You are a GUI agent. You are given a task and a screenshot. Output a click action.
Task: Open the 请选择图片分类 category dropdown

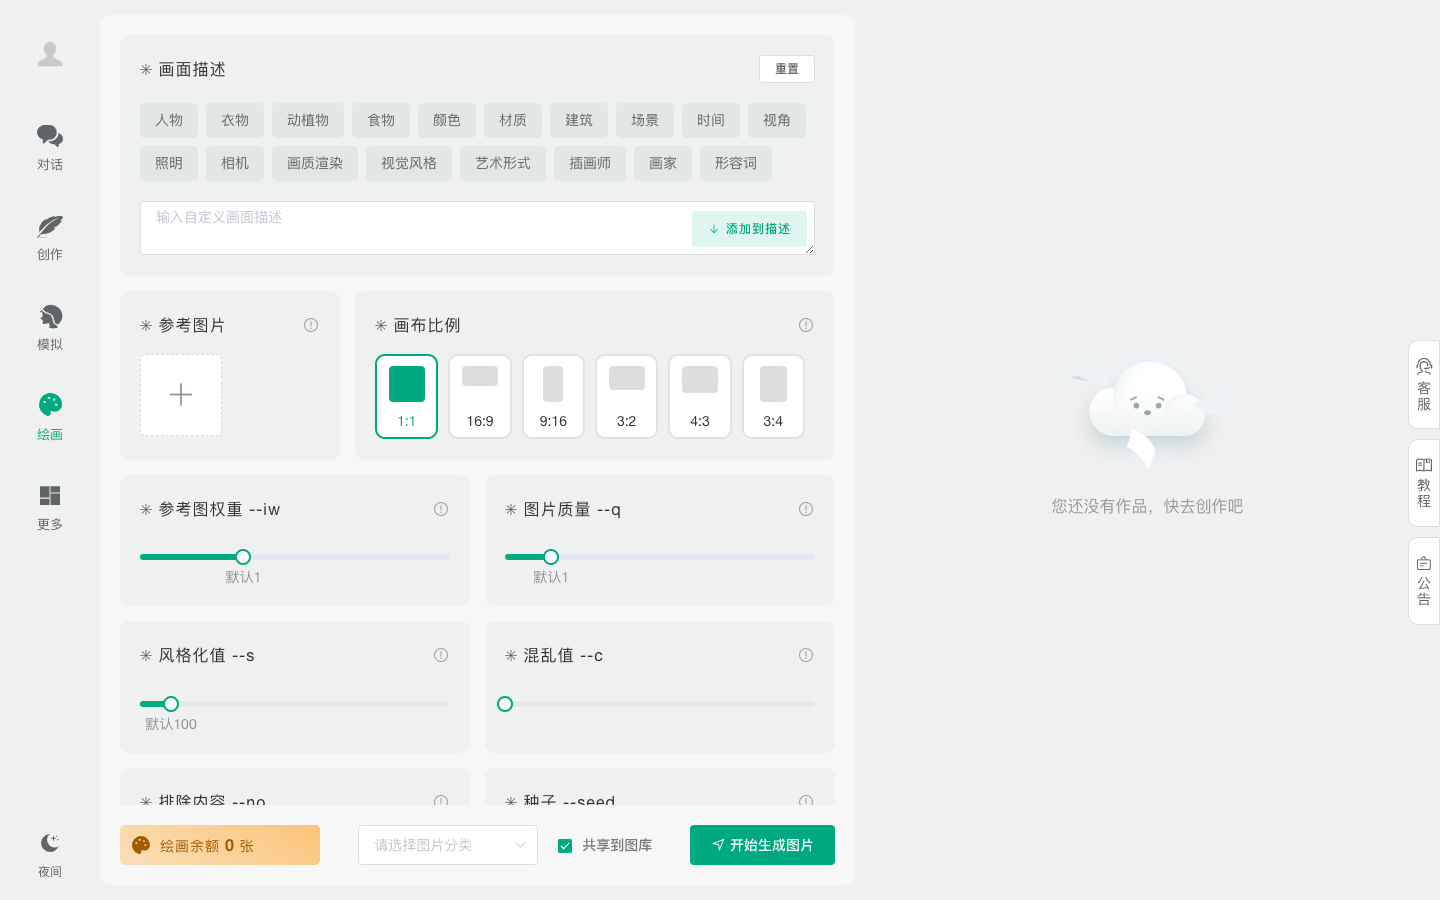click(447, 845)
